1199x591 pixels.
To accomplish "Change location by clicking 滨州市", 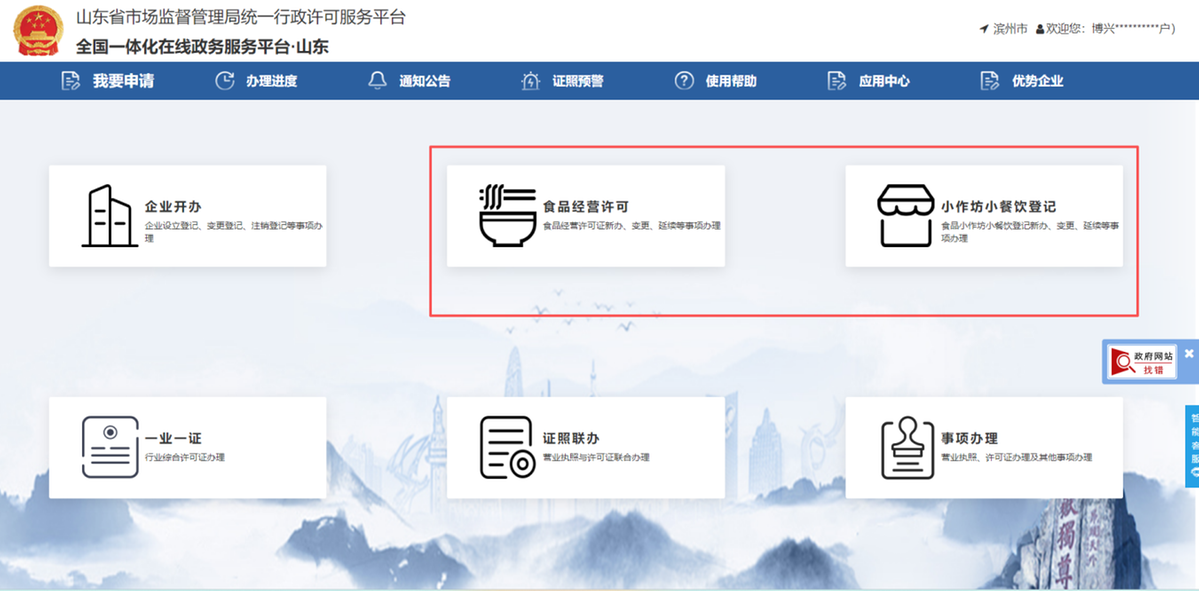I will [x=1009, y=29].
